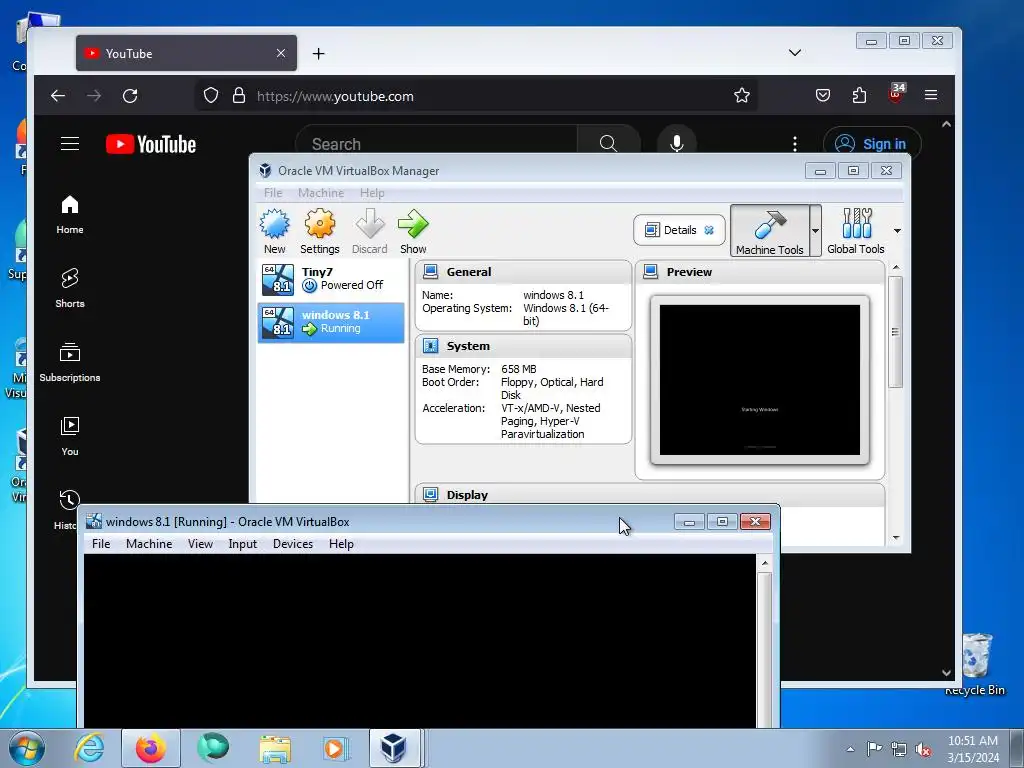Click scroll-down arrow in VirtualBox details pane
The width and height of the screenshot is (1024, 768).
click(895, 537)
